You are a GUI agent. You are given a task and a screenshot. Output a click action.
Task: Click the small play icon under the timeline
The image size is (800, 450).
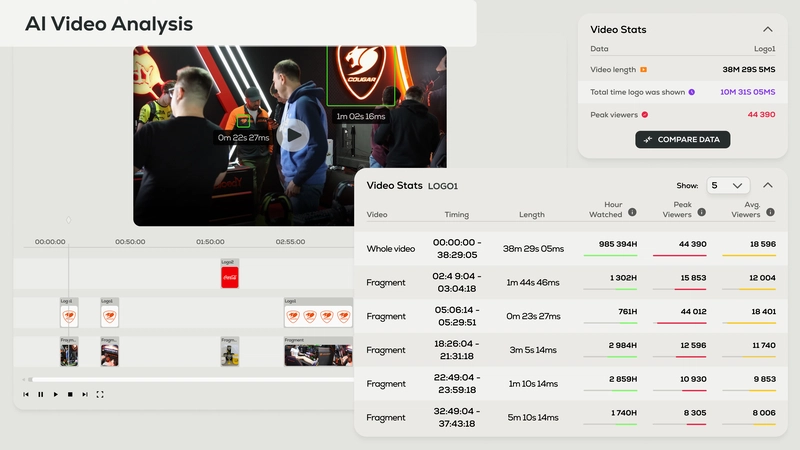(56, 394)
